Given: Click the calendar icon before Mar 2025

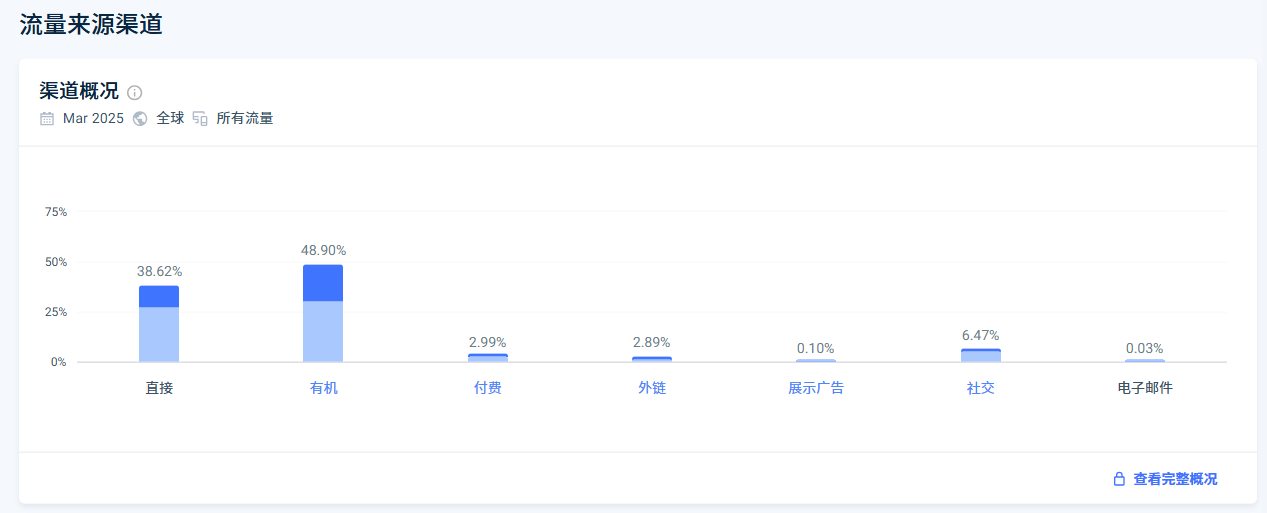Looking at the screenshot, I should tap(47, 119).
